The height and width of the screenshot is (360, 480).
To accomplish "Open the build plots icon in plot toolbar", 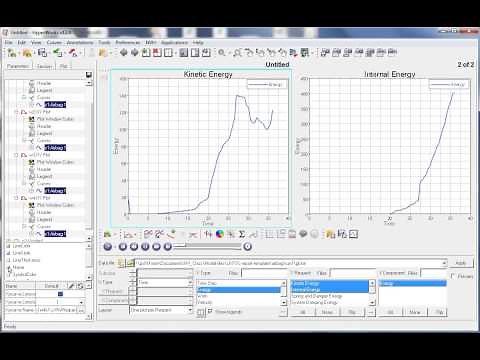I will pos(107,234).
